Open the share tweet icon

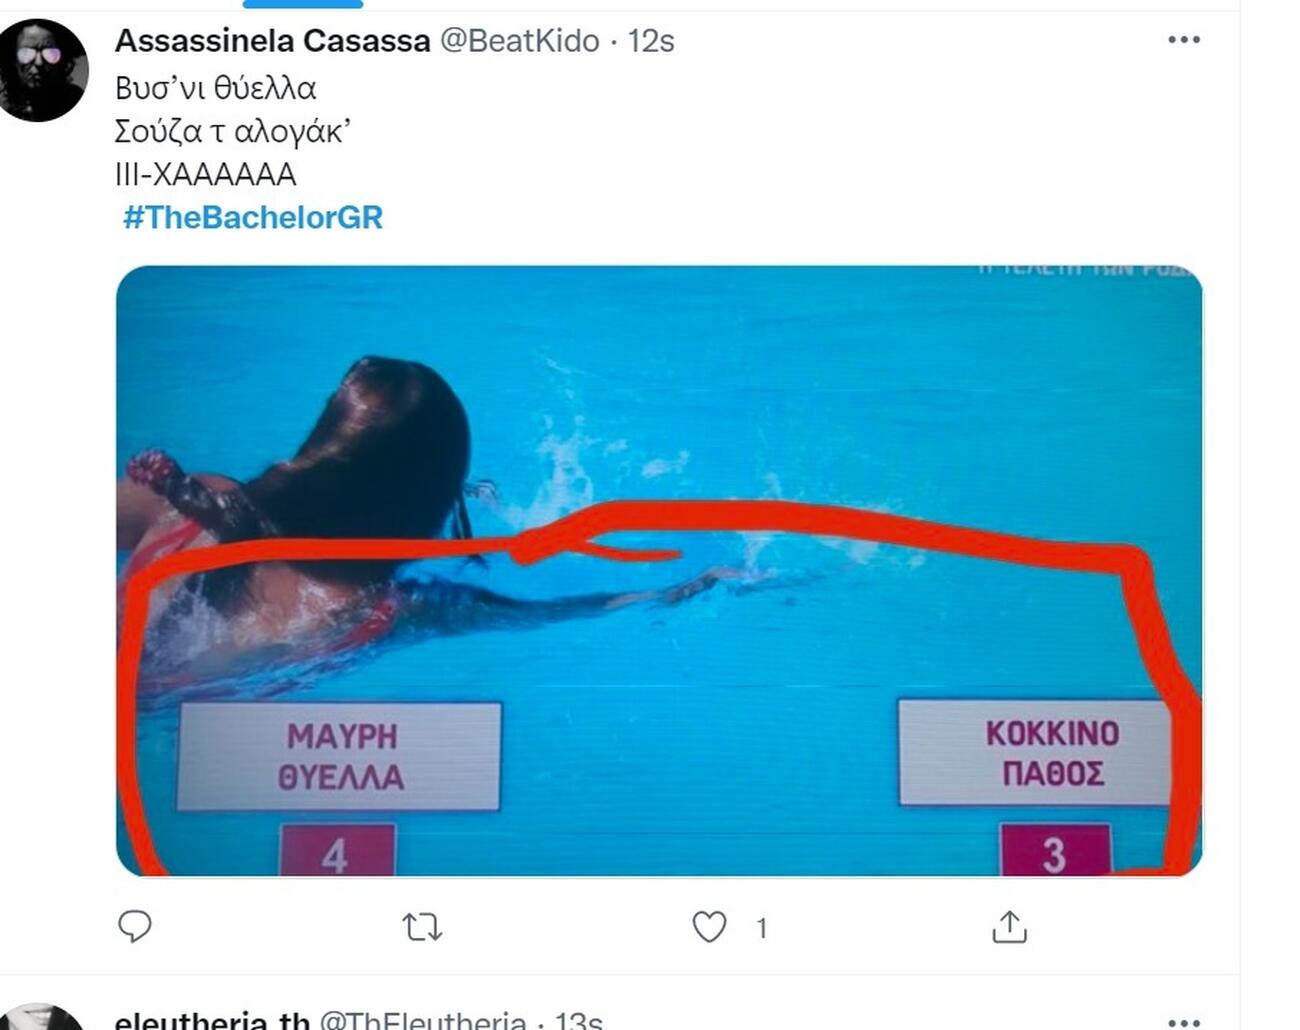click(x=1009, y=927)
